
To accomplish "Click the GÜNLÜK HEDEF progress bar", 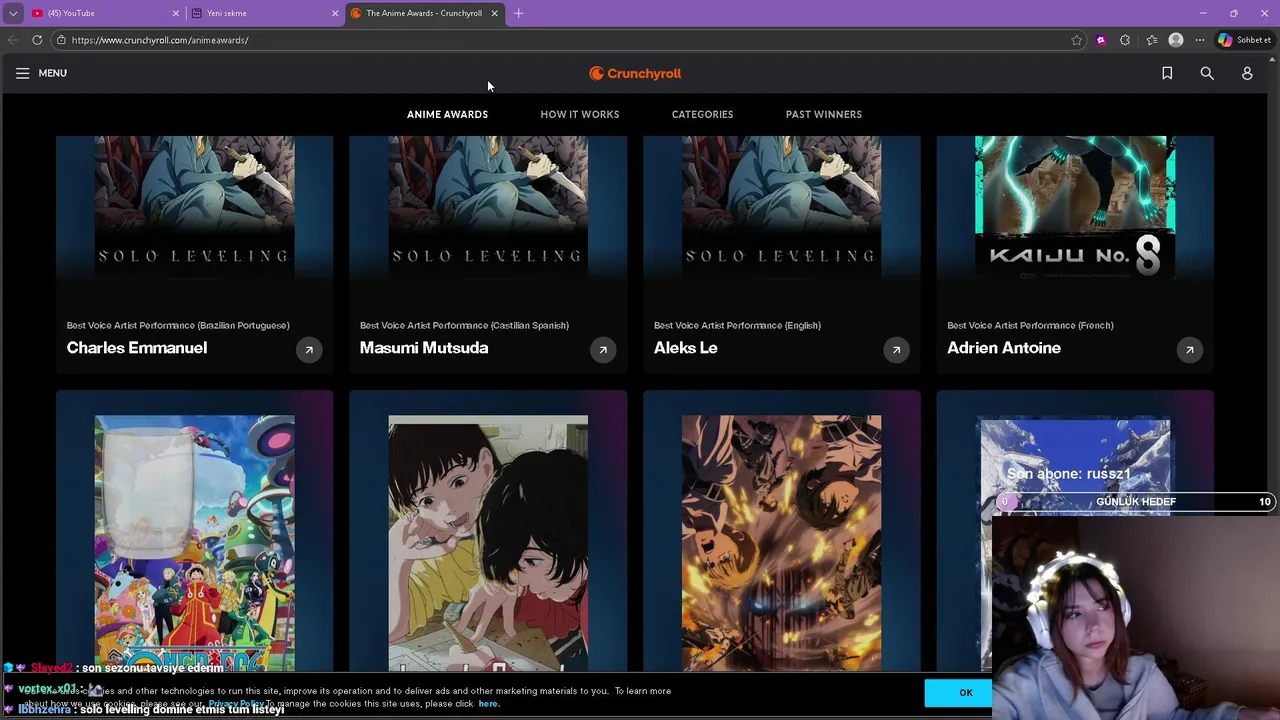I will coord(1135,502).
